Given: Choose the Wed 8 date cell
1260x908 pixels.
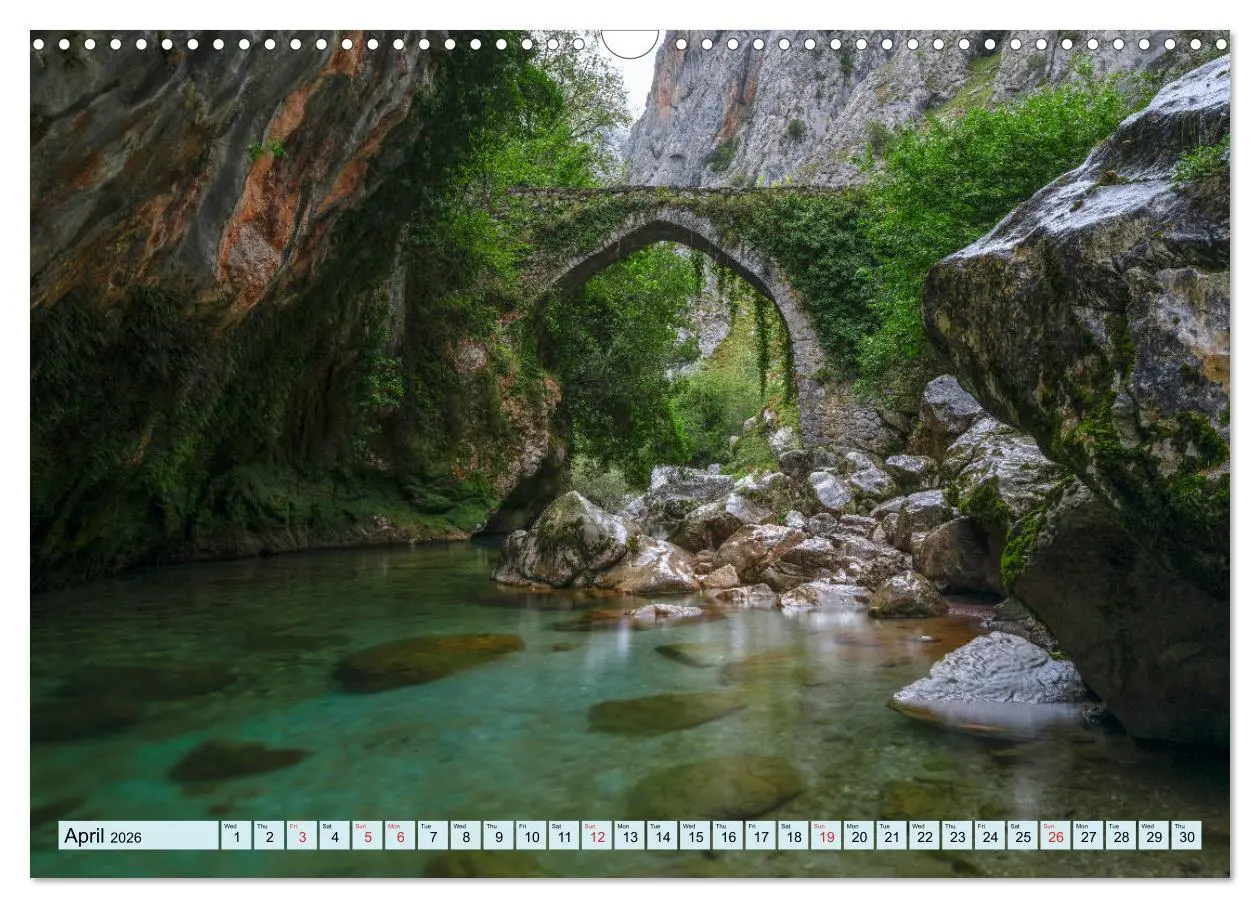Looking at the screenshot, I should pyautogui.click(x=465, y=836).
